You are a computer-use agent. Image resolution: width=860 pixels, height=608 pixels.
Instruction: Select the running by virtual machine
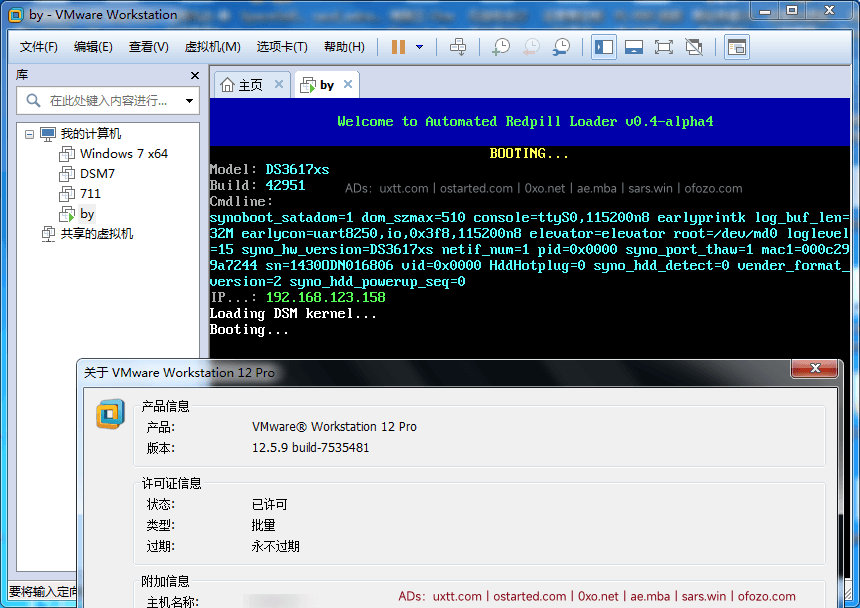tap(87, 214)
